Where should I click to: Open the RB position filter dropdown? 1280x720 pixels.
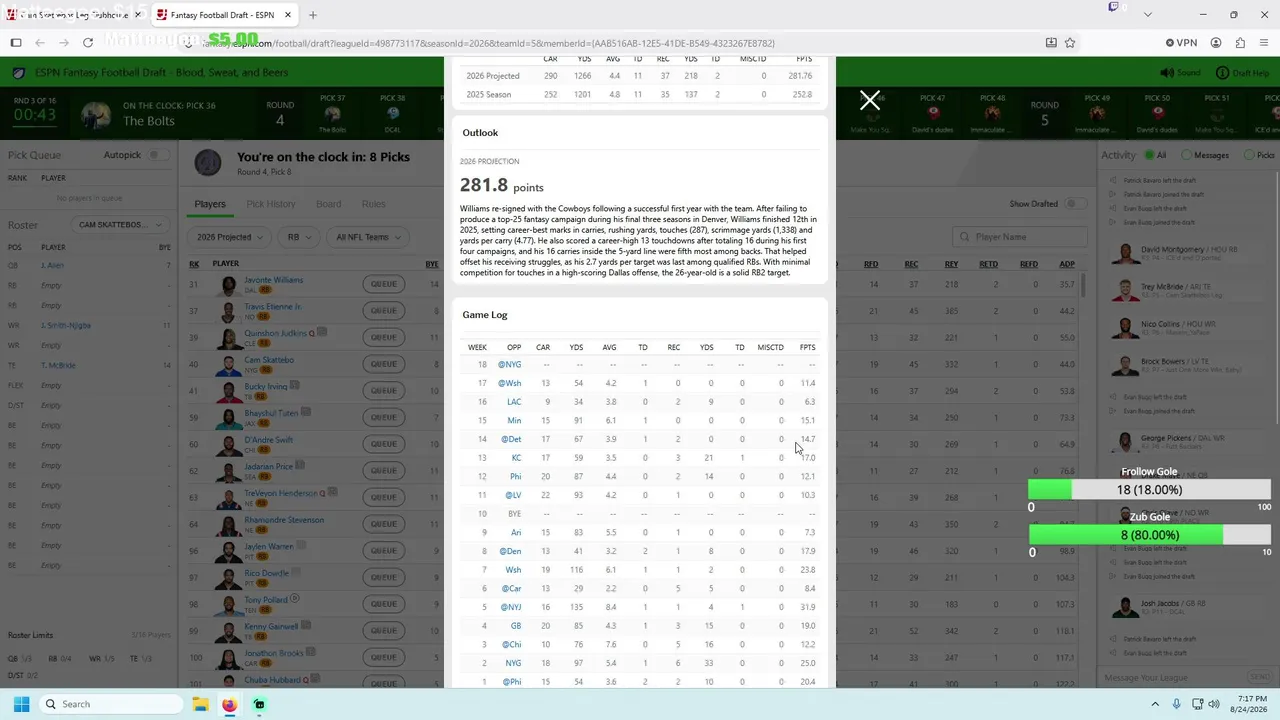(299, 237)
